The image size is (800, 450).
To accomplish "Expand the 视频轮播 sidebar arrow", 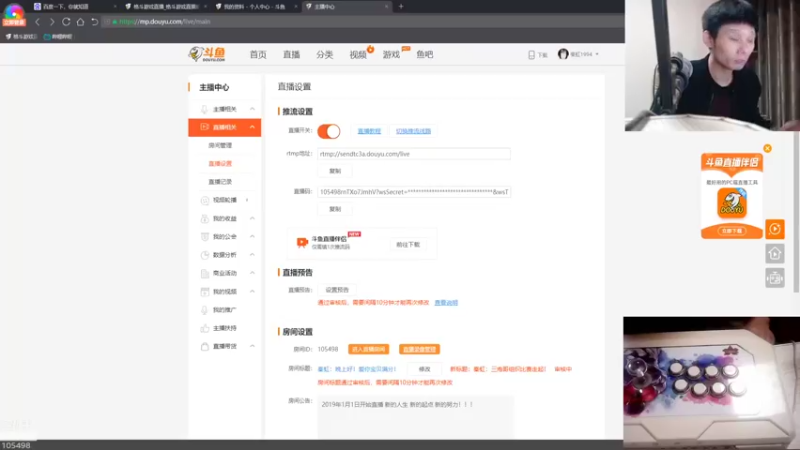I will pos(247,200).
